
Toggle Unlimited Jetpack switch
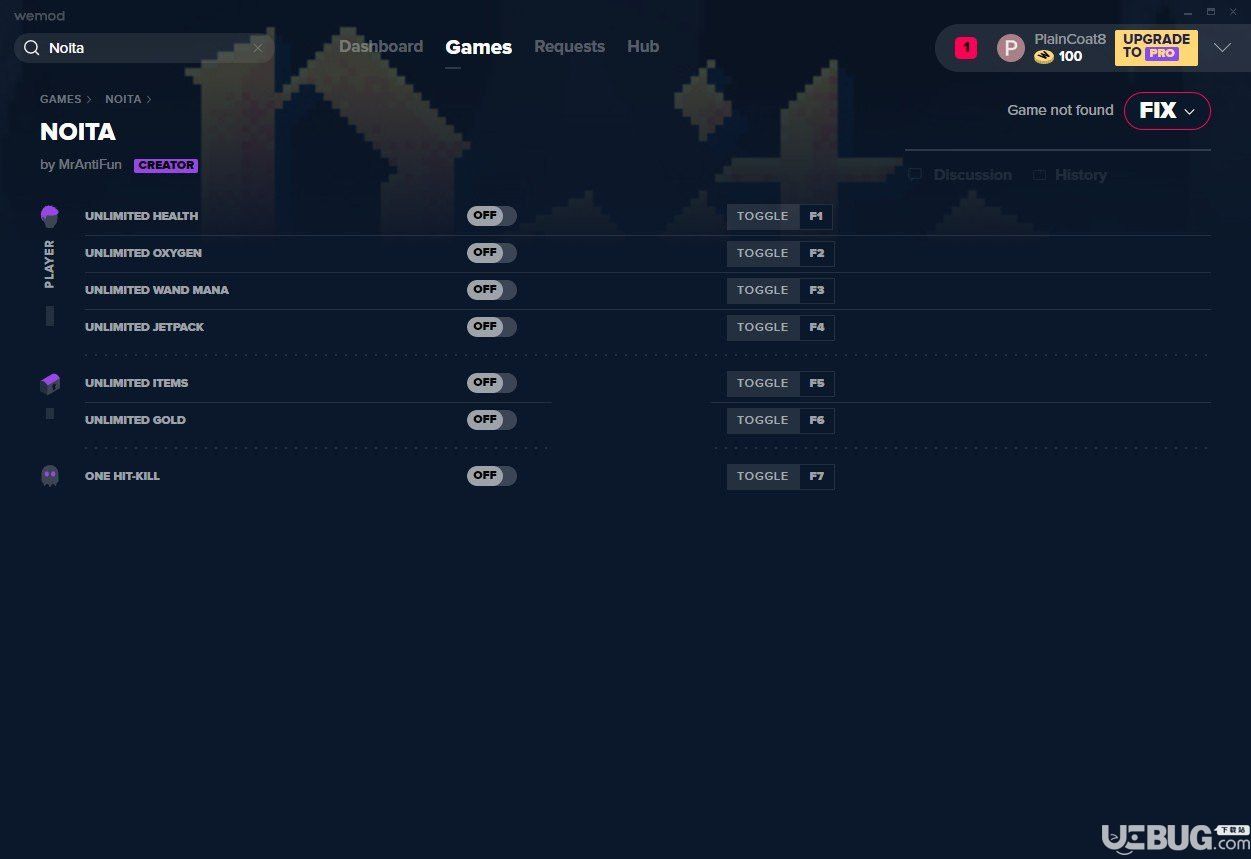(x=492, y=327)
